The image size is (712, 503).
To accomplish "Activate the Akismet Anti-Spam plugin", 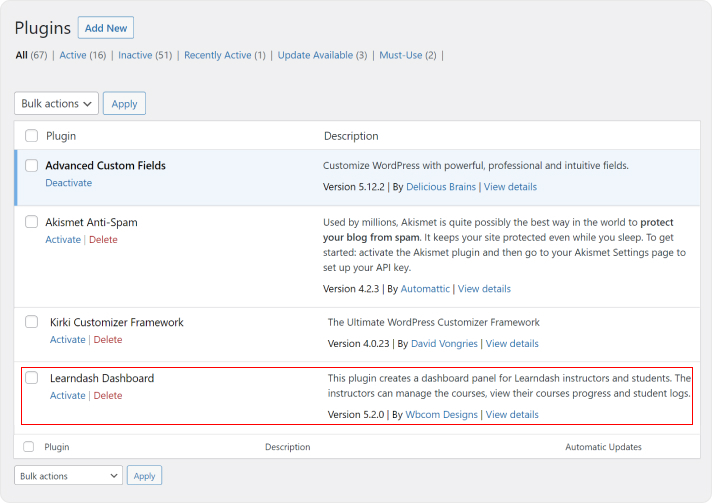I will [63, 239].
